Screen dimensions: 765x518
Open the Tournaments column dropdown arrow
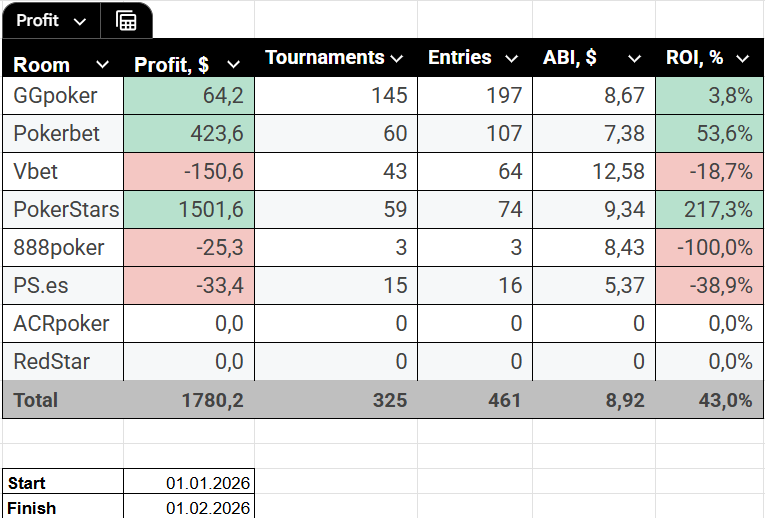point(397,59)
